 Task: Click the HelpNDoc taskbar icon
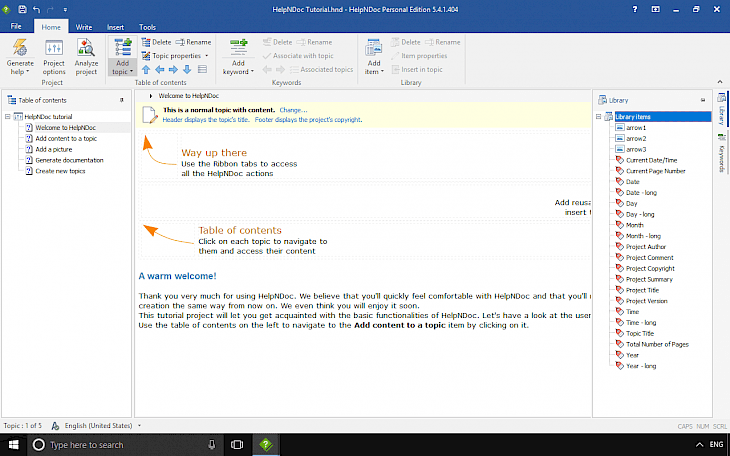(266, 445)
